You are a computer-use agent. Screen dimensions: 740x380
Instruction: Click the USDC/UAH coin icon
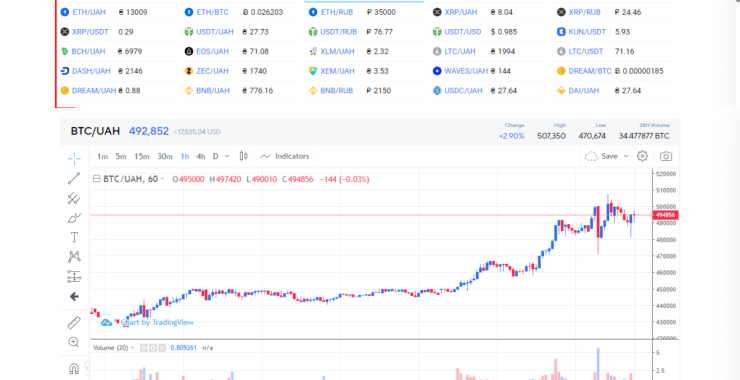[437, 91]
